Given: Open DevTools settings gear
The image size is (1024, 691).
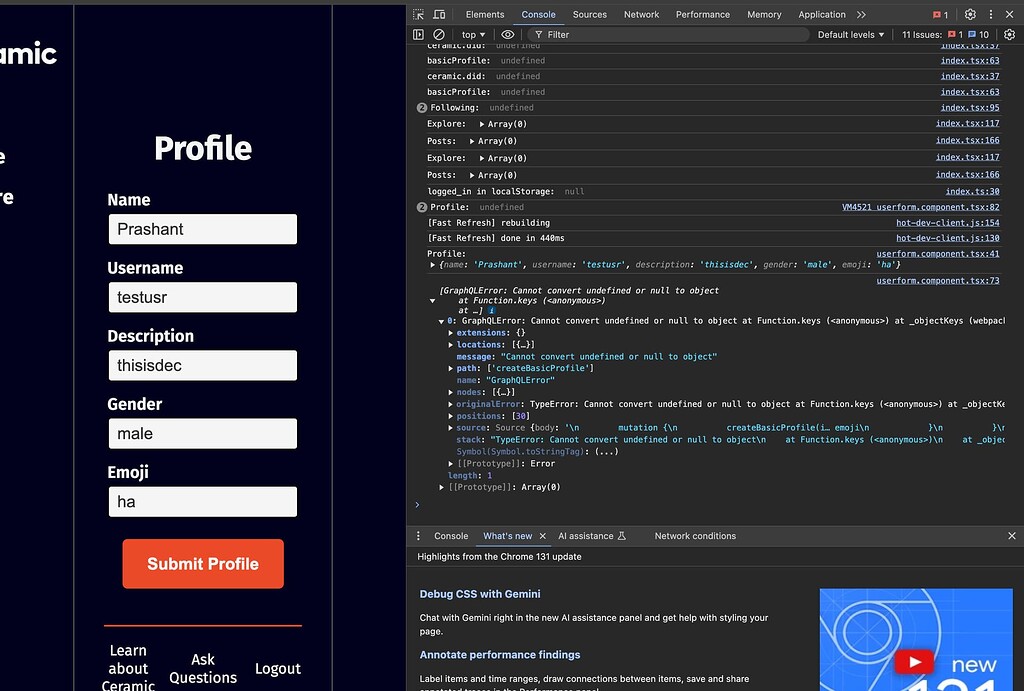Looking at the screenshot, I should (968, 14).
